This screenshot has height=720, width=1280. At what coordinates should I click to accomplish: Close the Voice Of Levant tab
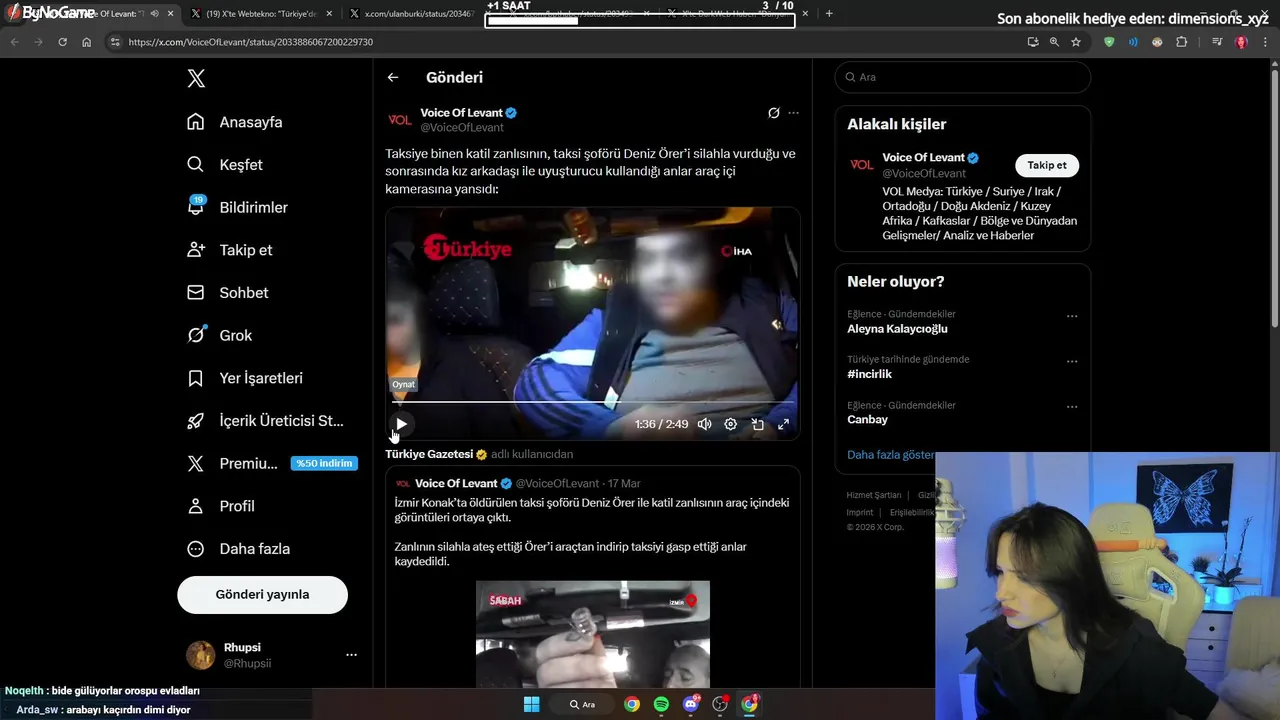point(170,14)
